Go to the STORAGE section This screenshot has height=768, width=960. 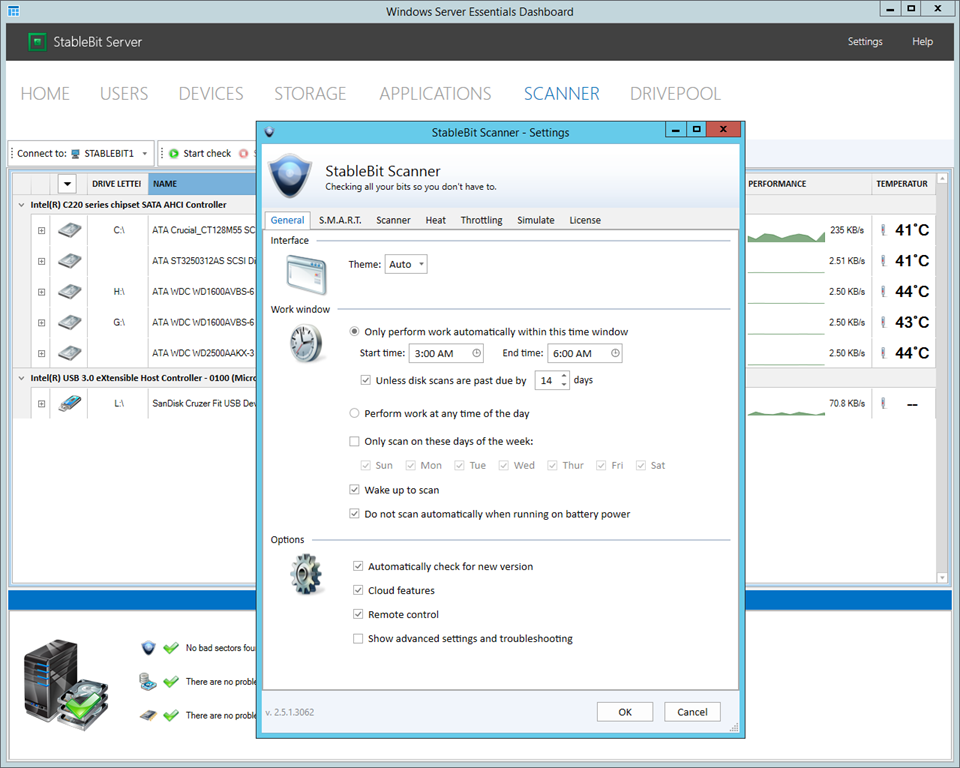click(x=310, y=94)
